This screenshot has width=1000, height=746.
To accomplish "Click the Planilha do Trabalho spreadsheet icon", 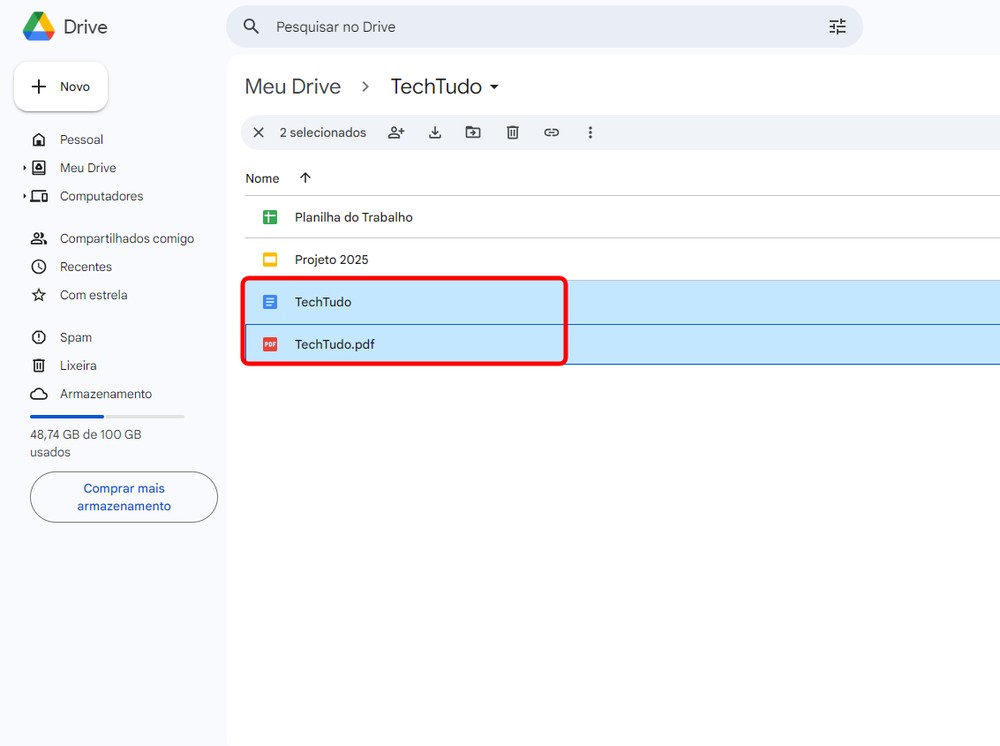I will tap(269, 217).
